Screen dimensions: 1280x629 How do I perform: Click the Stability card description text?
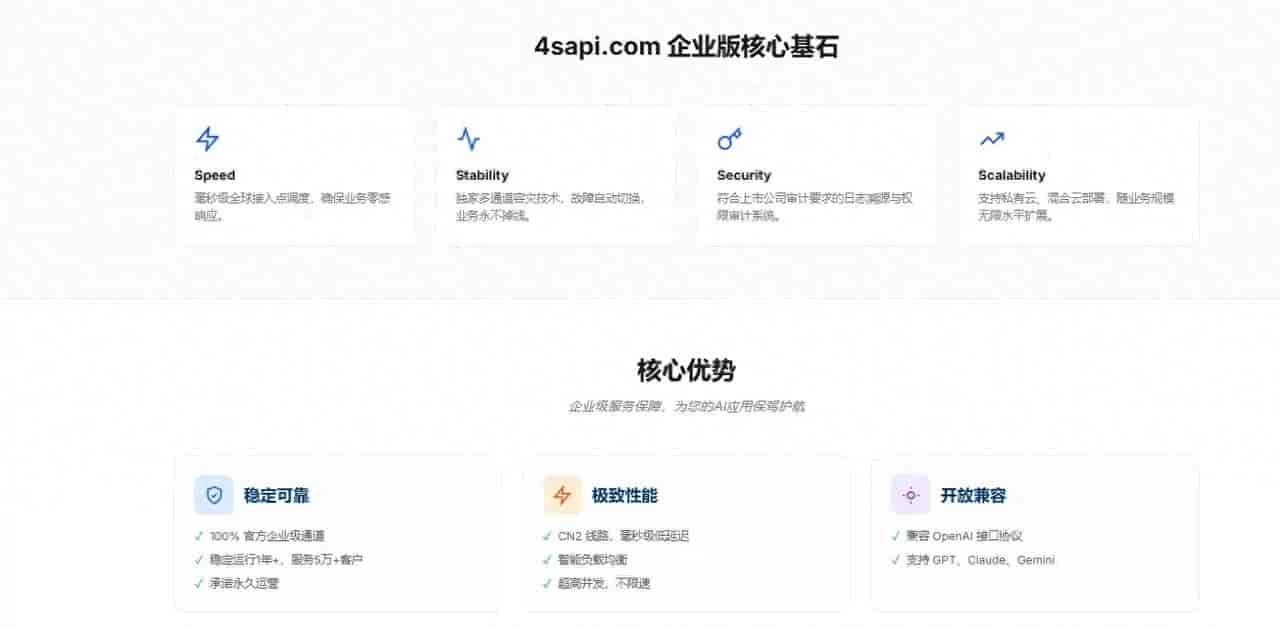(550, 207)
